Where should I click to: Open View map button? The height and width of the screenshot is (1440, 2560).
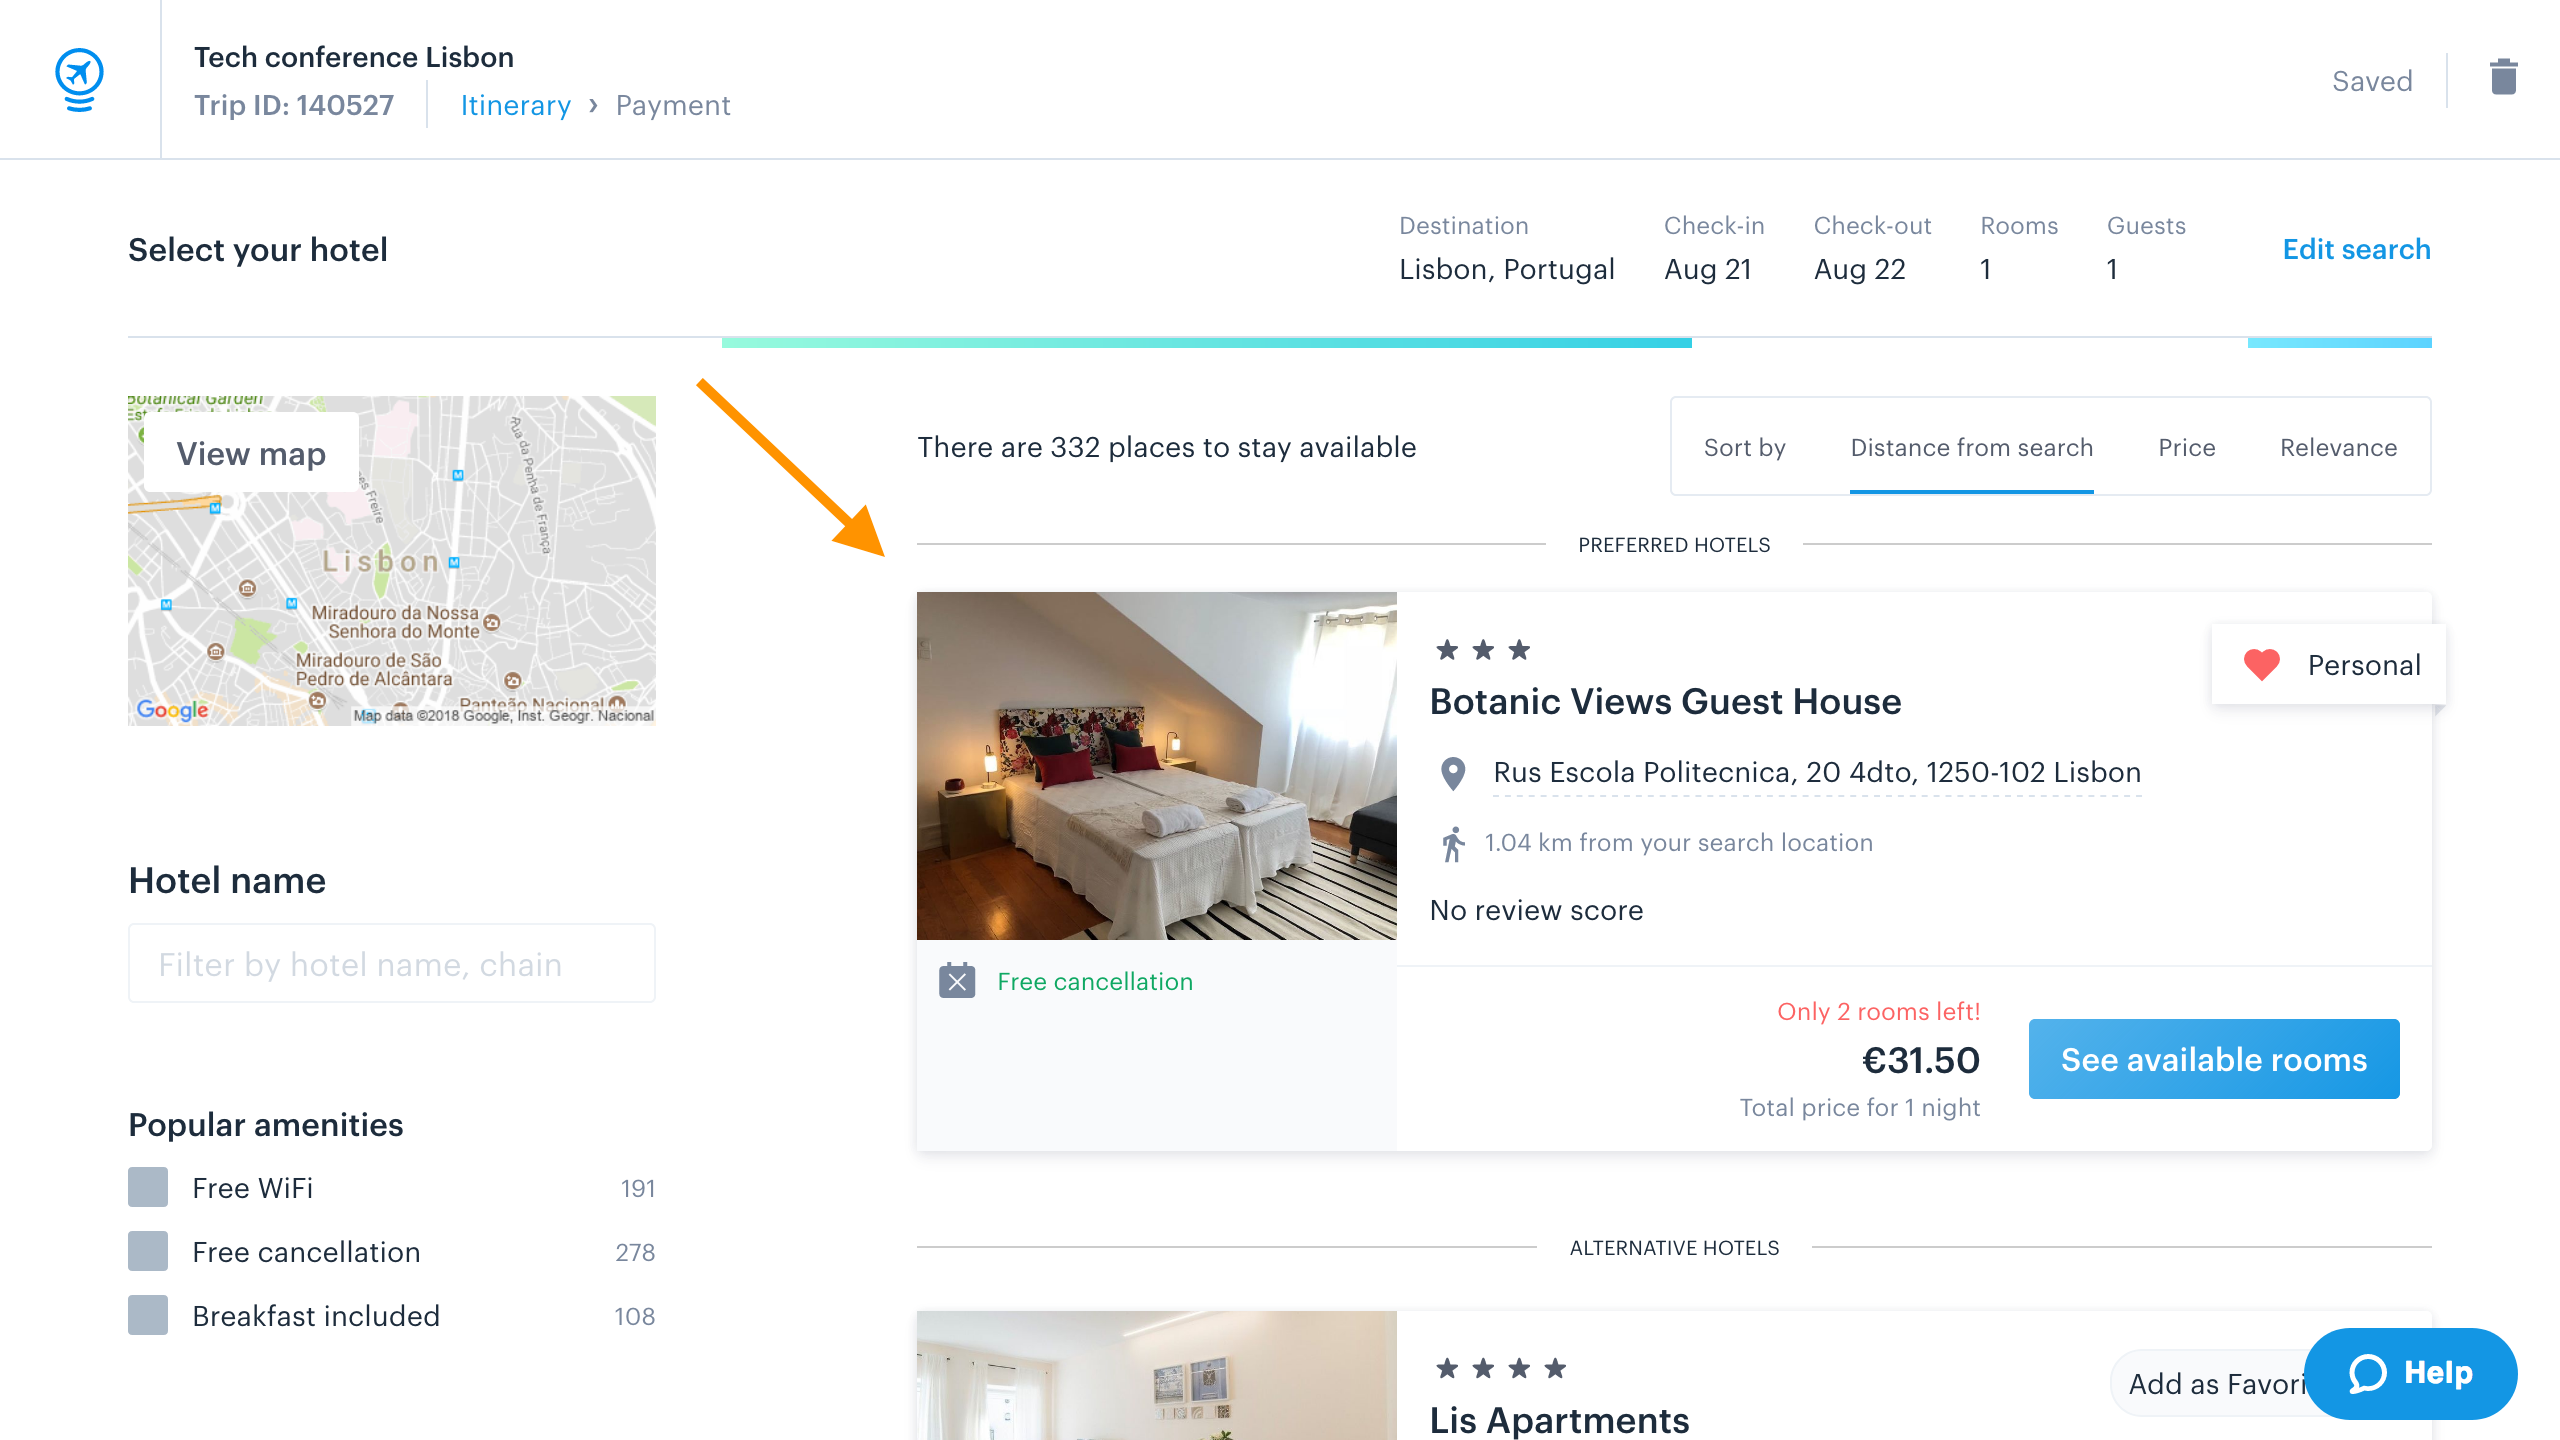(251, 453)
